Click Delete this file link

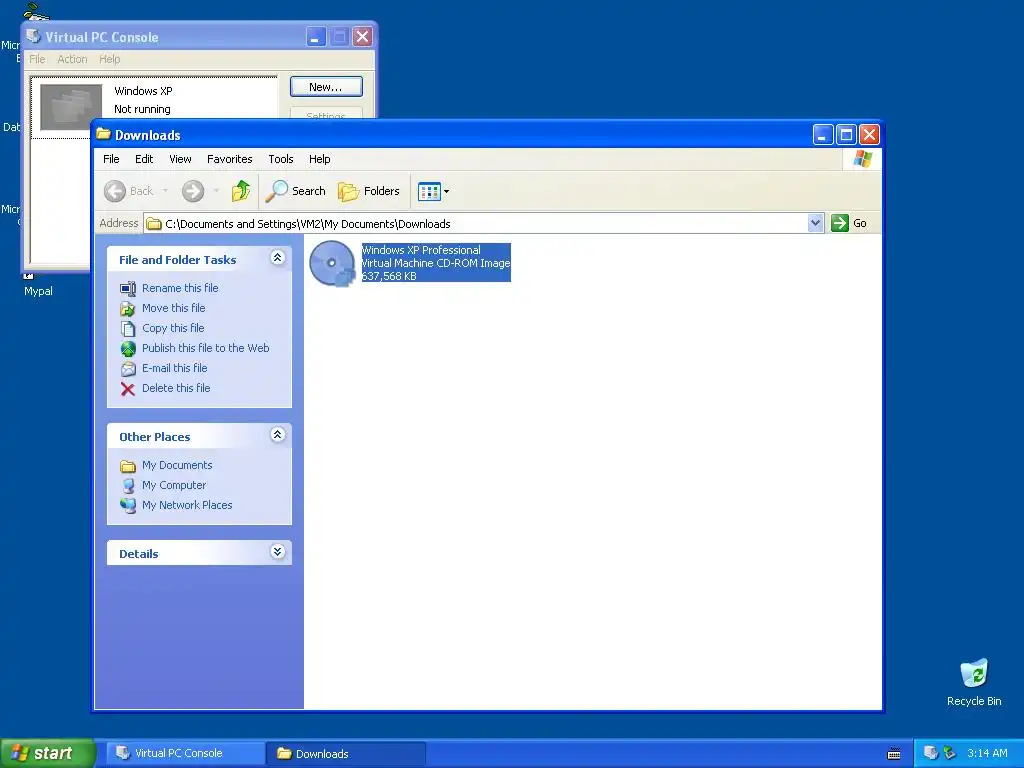[176, 388]
